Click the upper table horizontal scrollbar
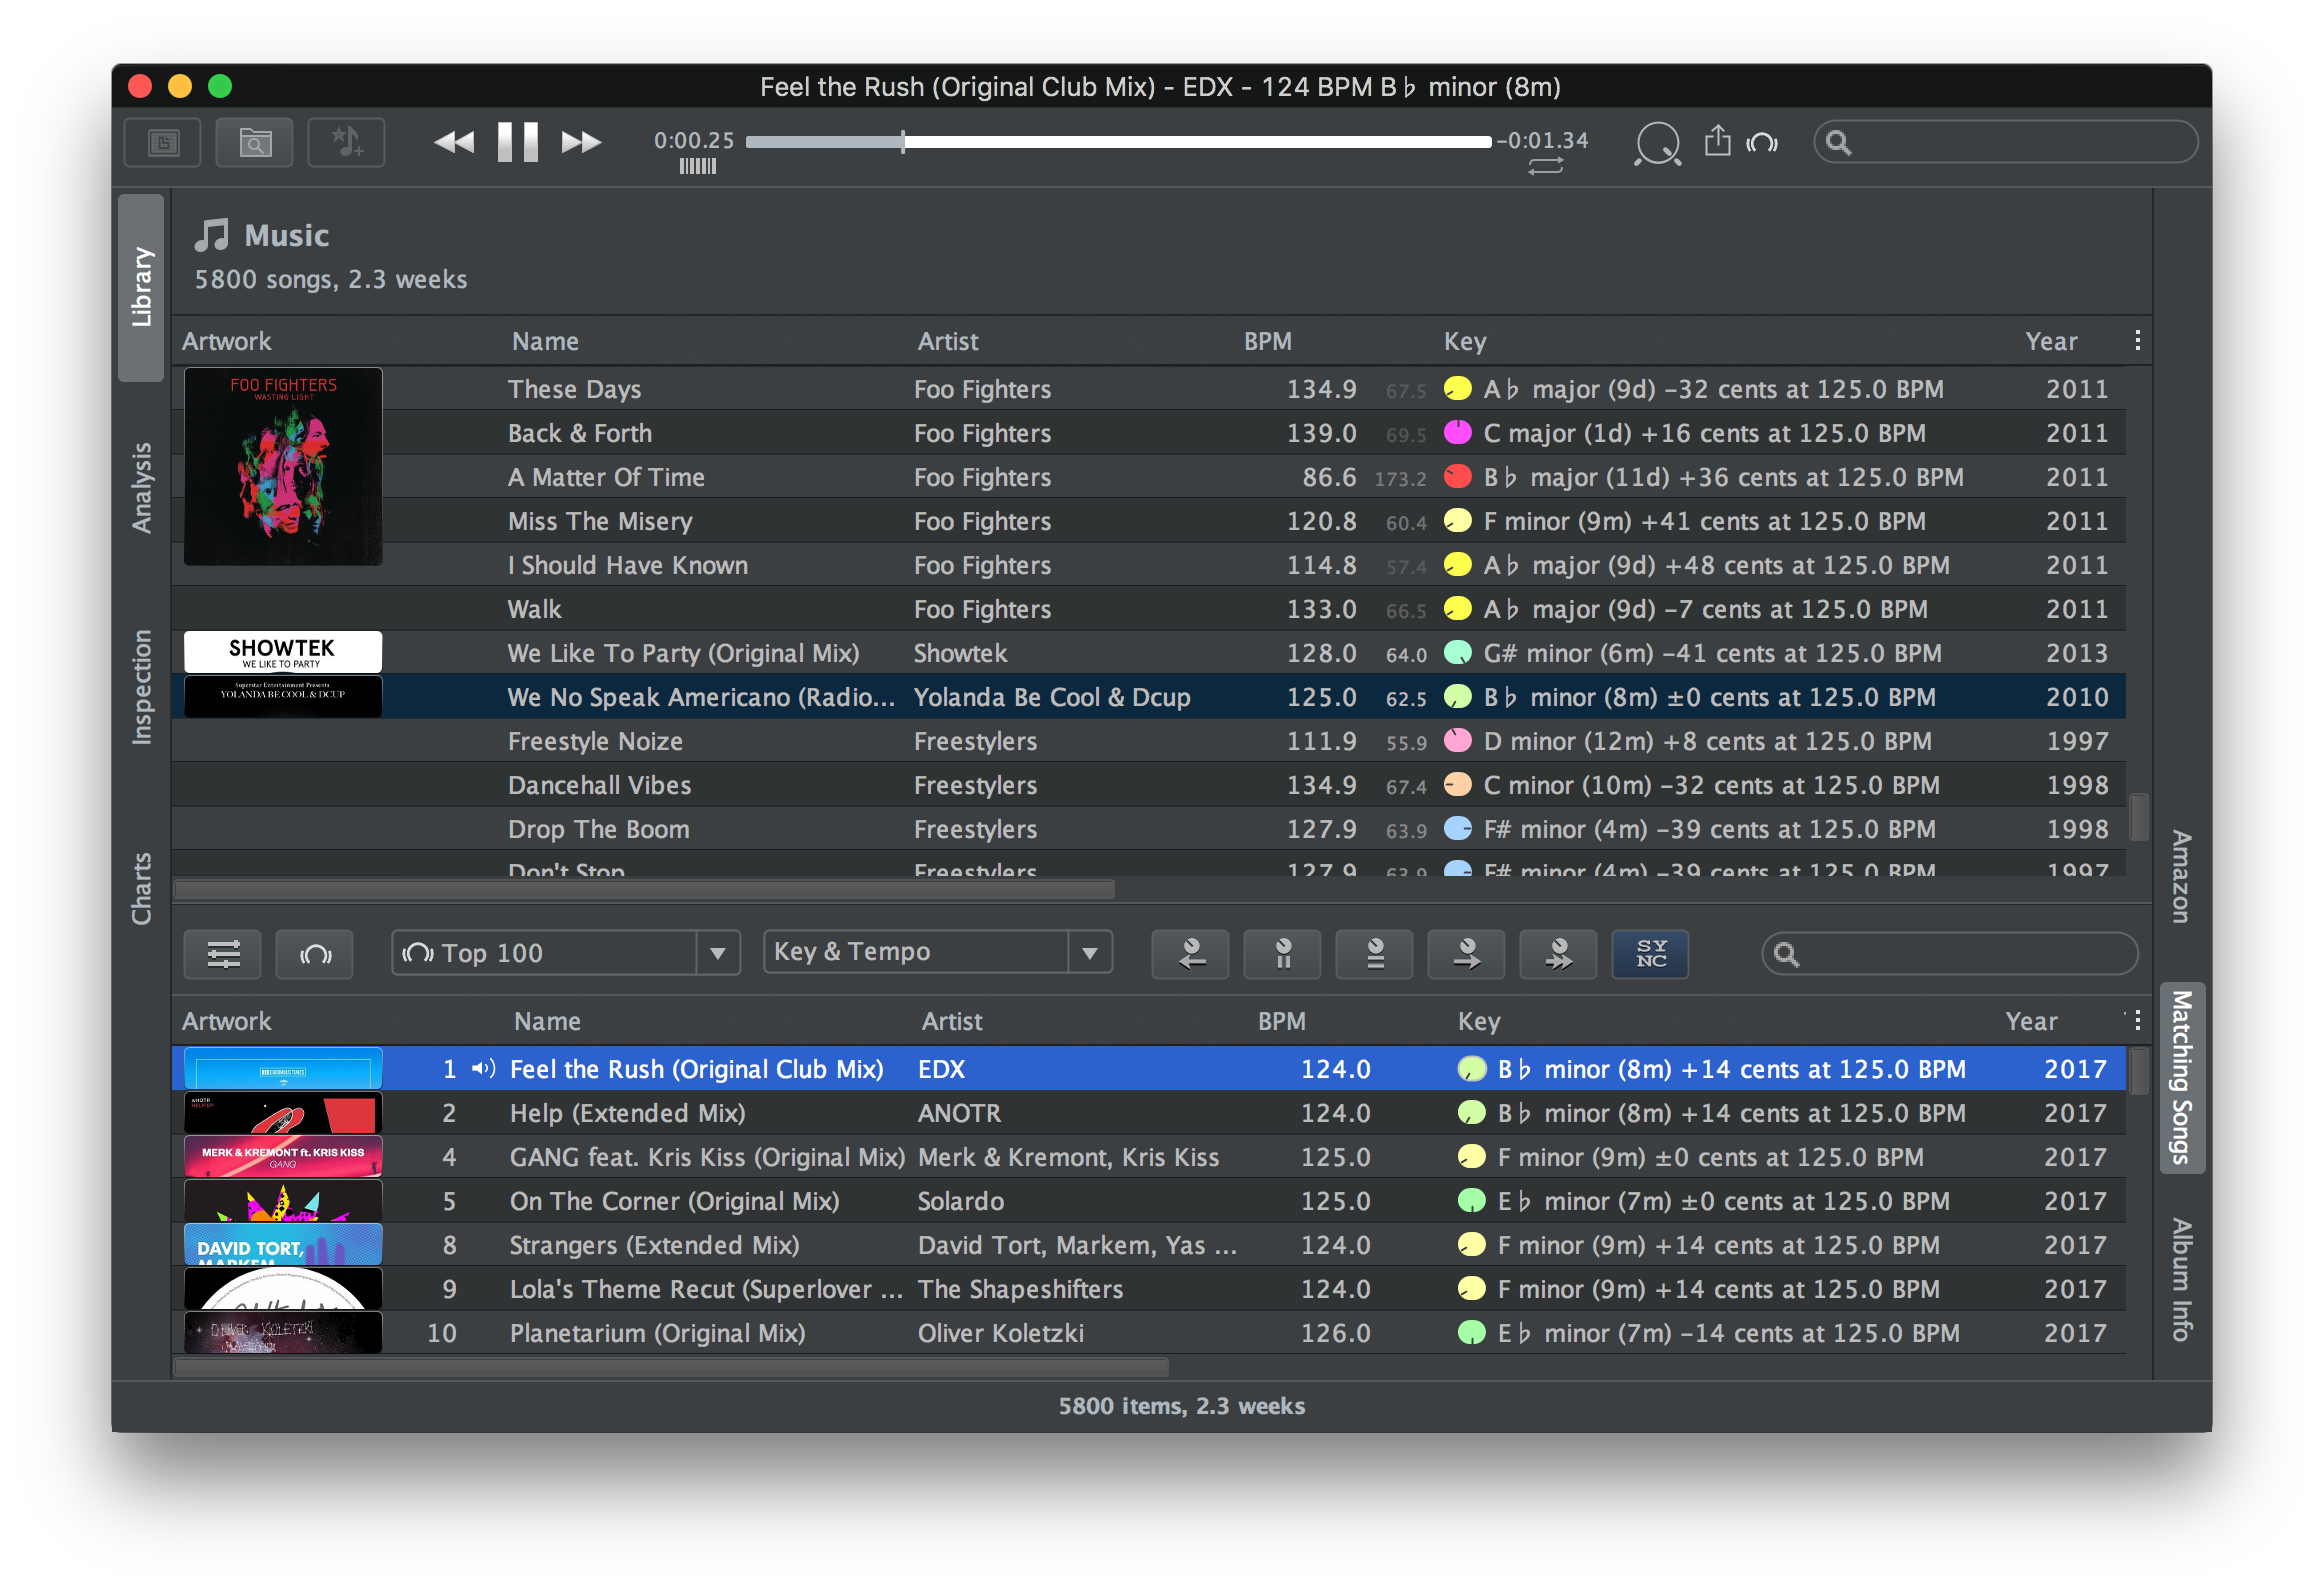Screen dimensions: 2324x1592 (x=645, y=889)
